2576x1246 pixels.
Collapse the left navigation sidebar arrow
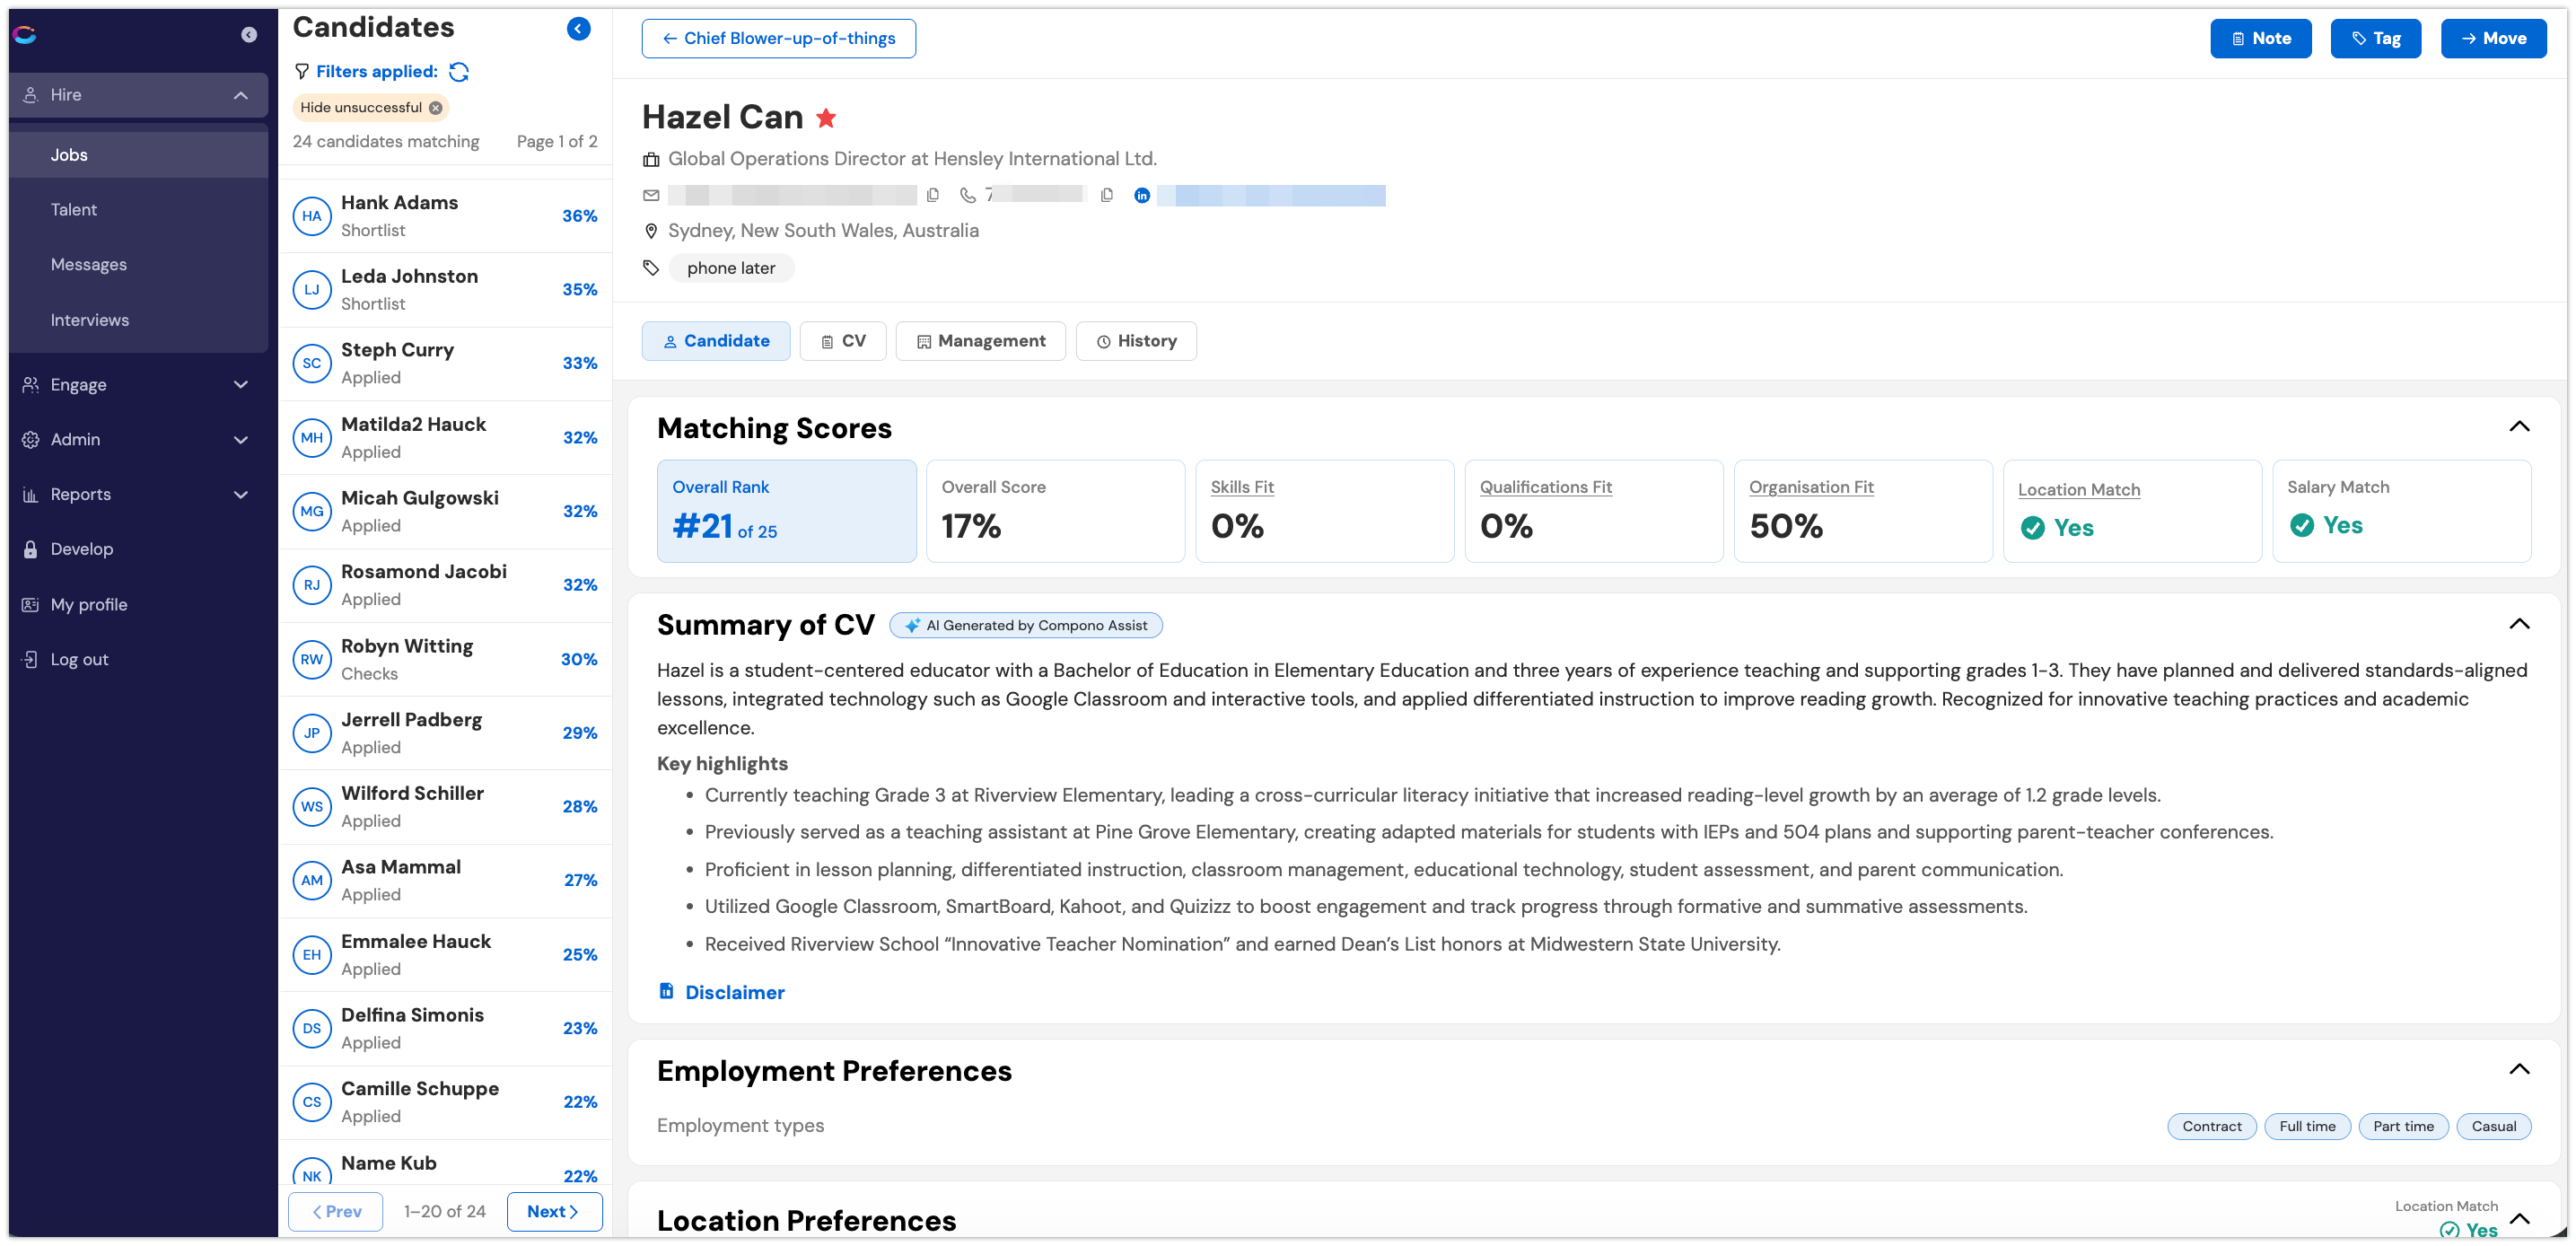(x=249, y=35)
